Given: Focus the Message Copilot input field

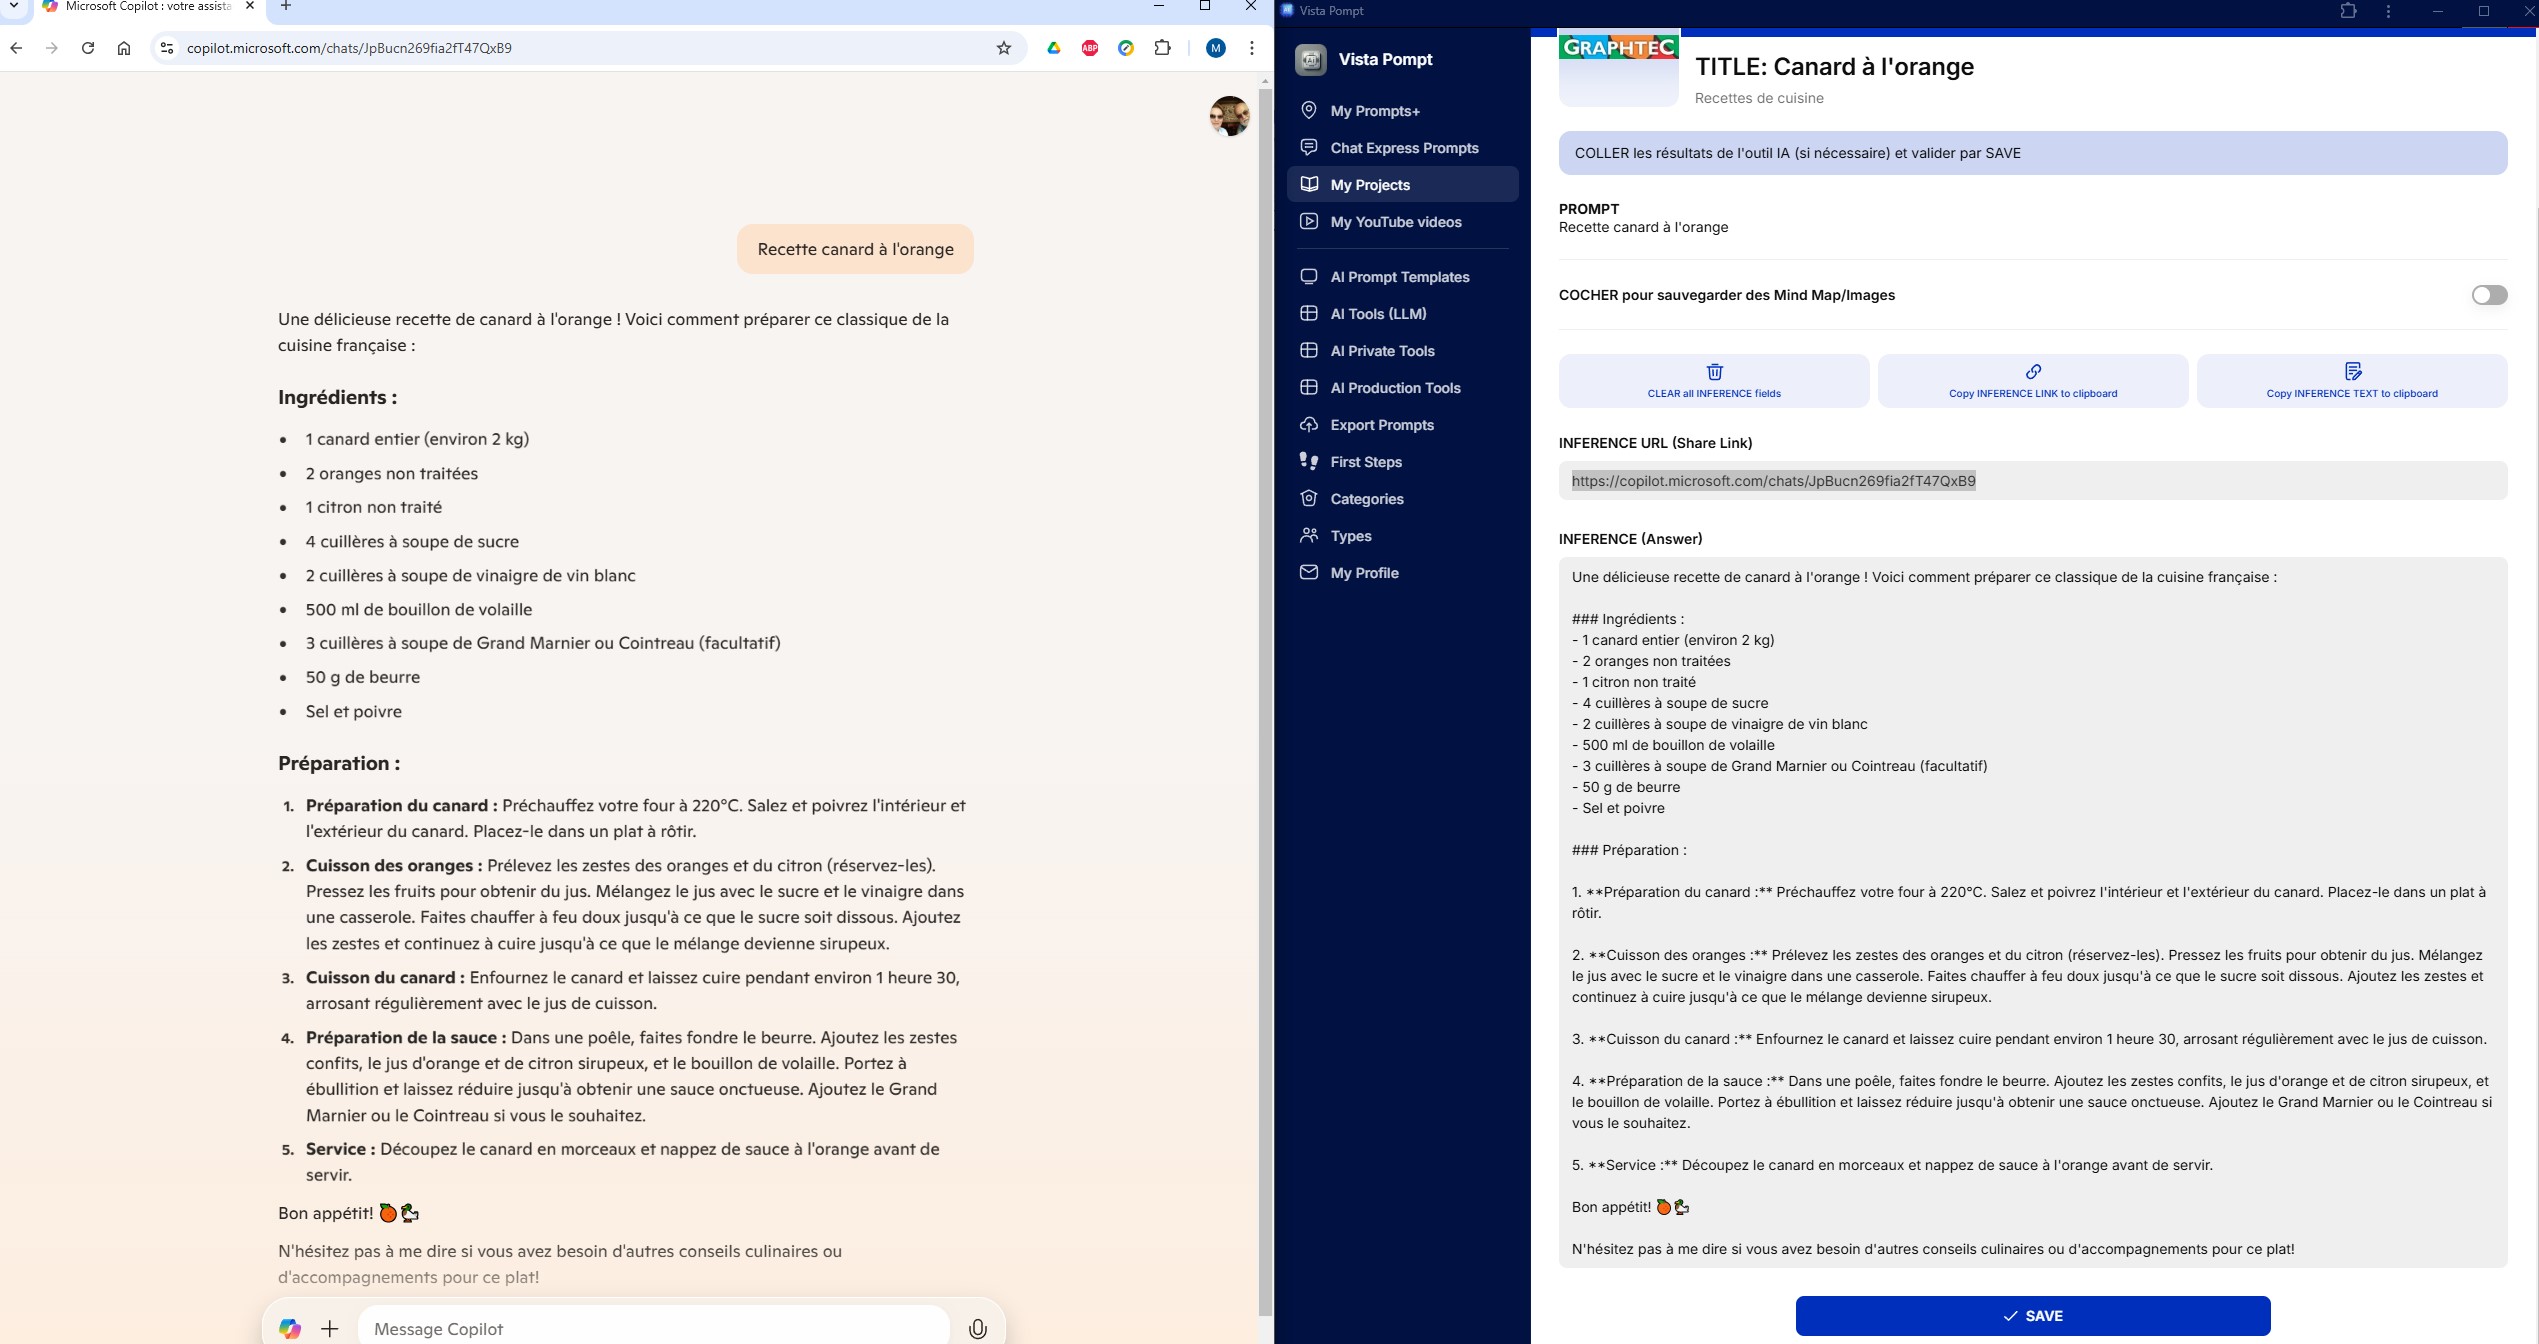Looking at the screenshot, I should pyautogui.click(x=653, y=1328).
